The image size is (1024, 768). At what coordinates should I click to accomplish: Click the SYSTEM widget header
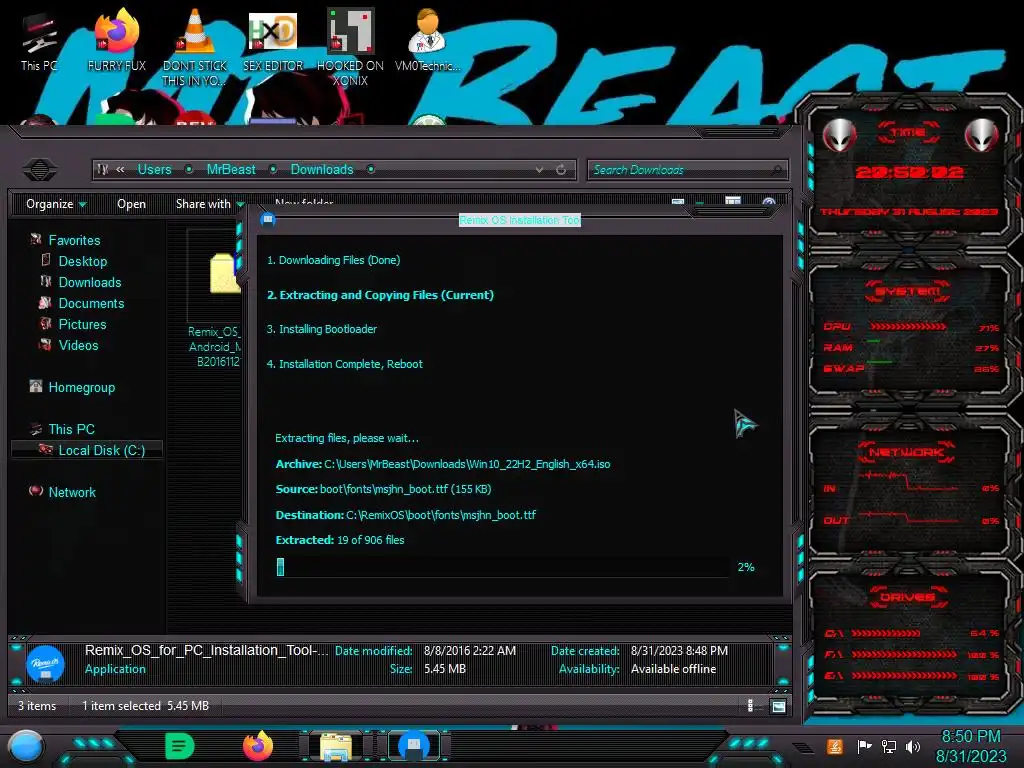pos(908,291)
